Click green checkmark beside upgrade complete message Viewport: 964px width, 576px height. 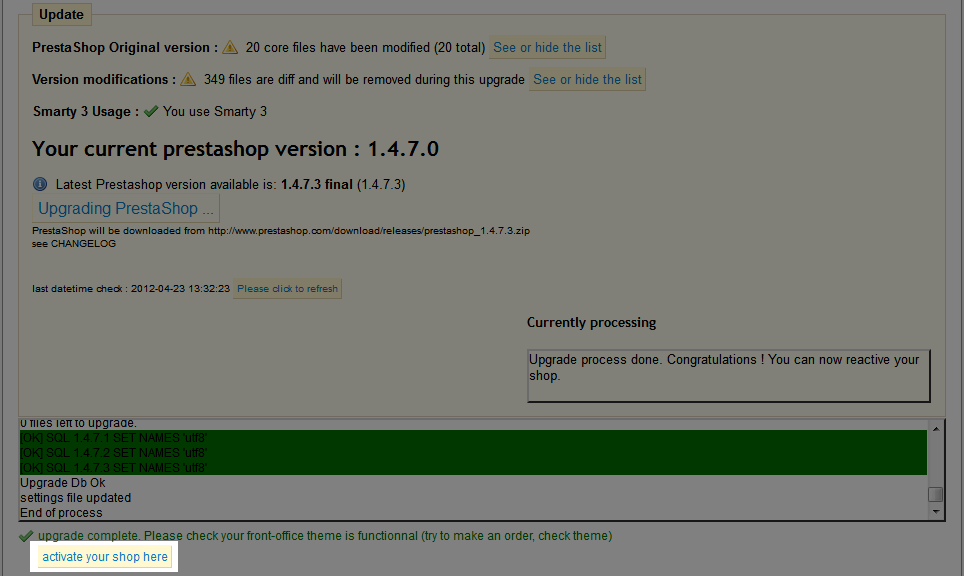coord(26,536)
